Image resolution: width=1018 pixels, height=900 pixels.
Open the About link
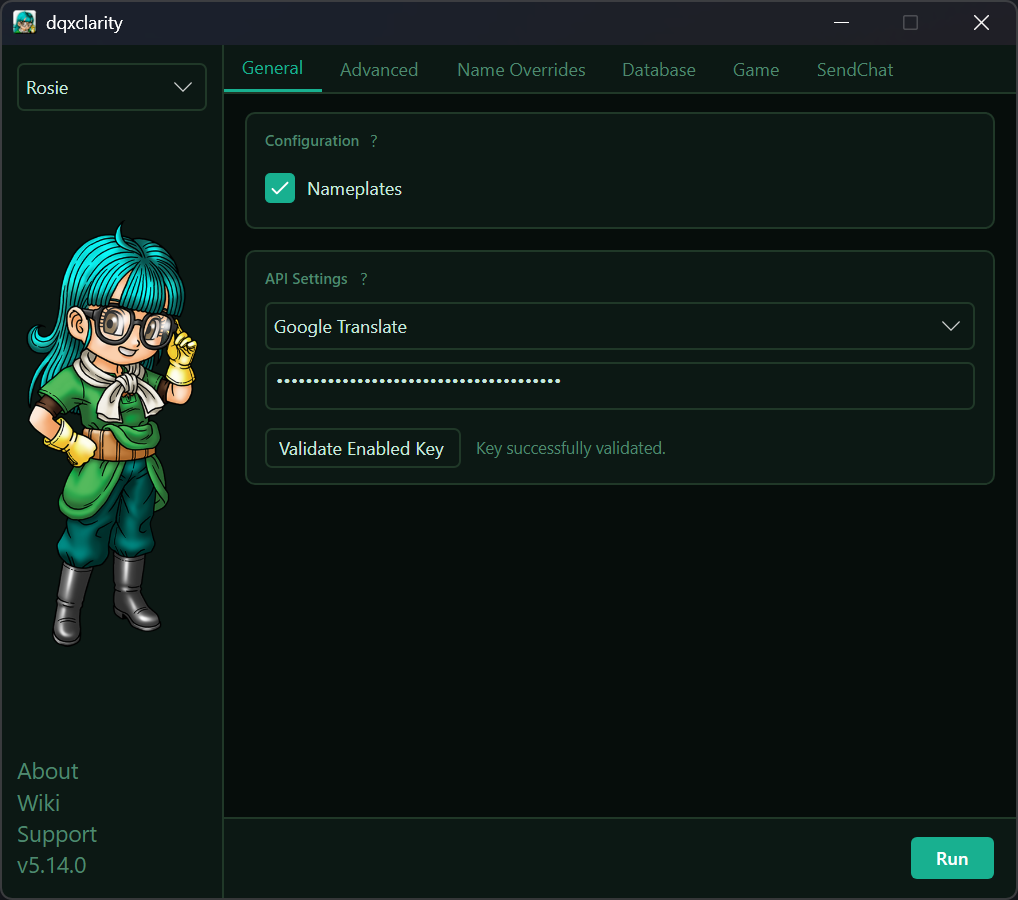[47, 771]
